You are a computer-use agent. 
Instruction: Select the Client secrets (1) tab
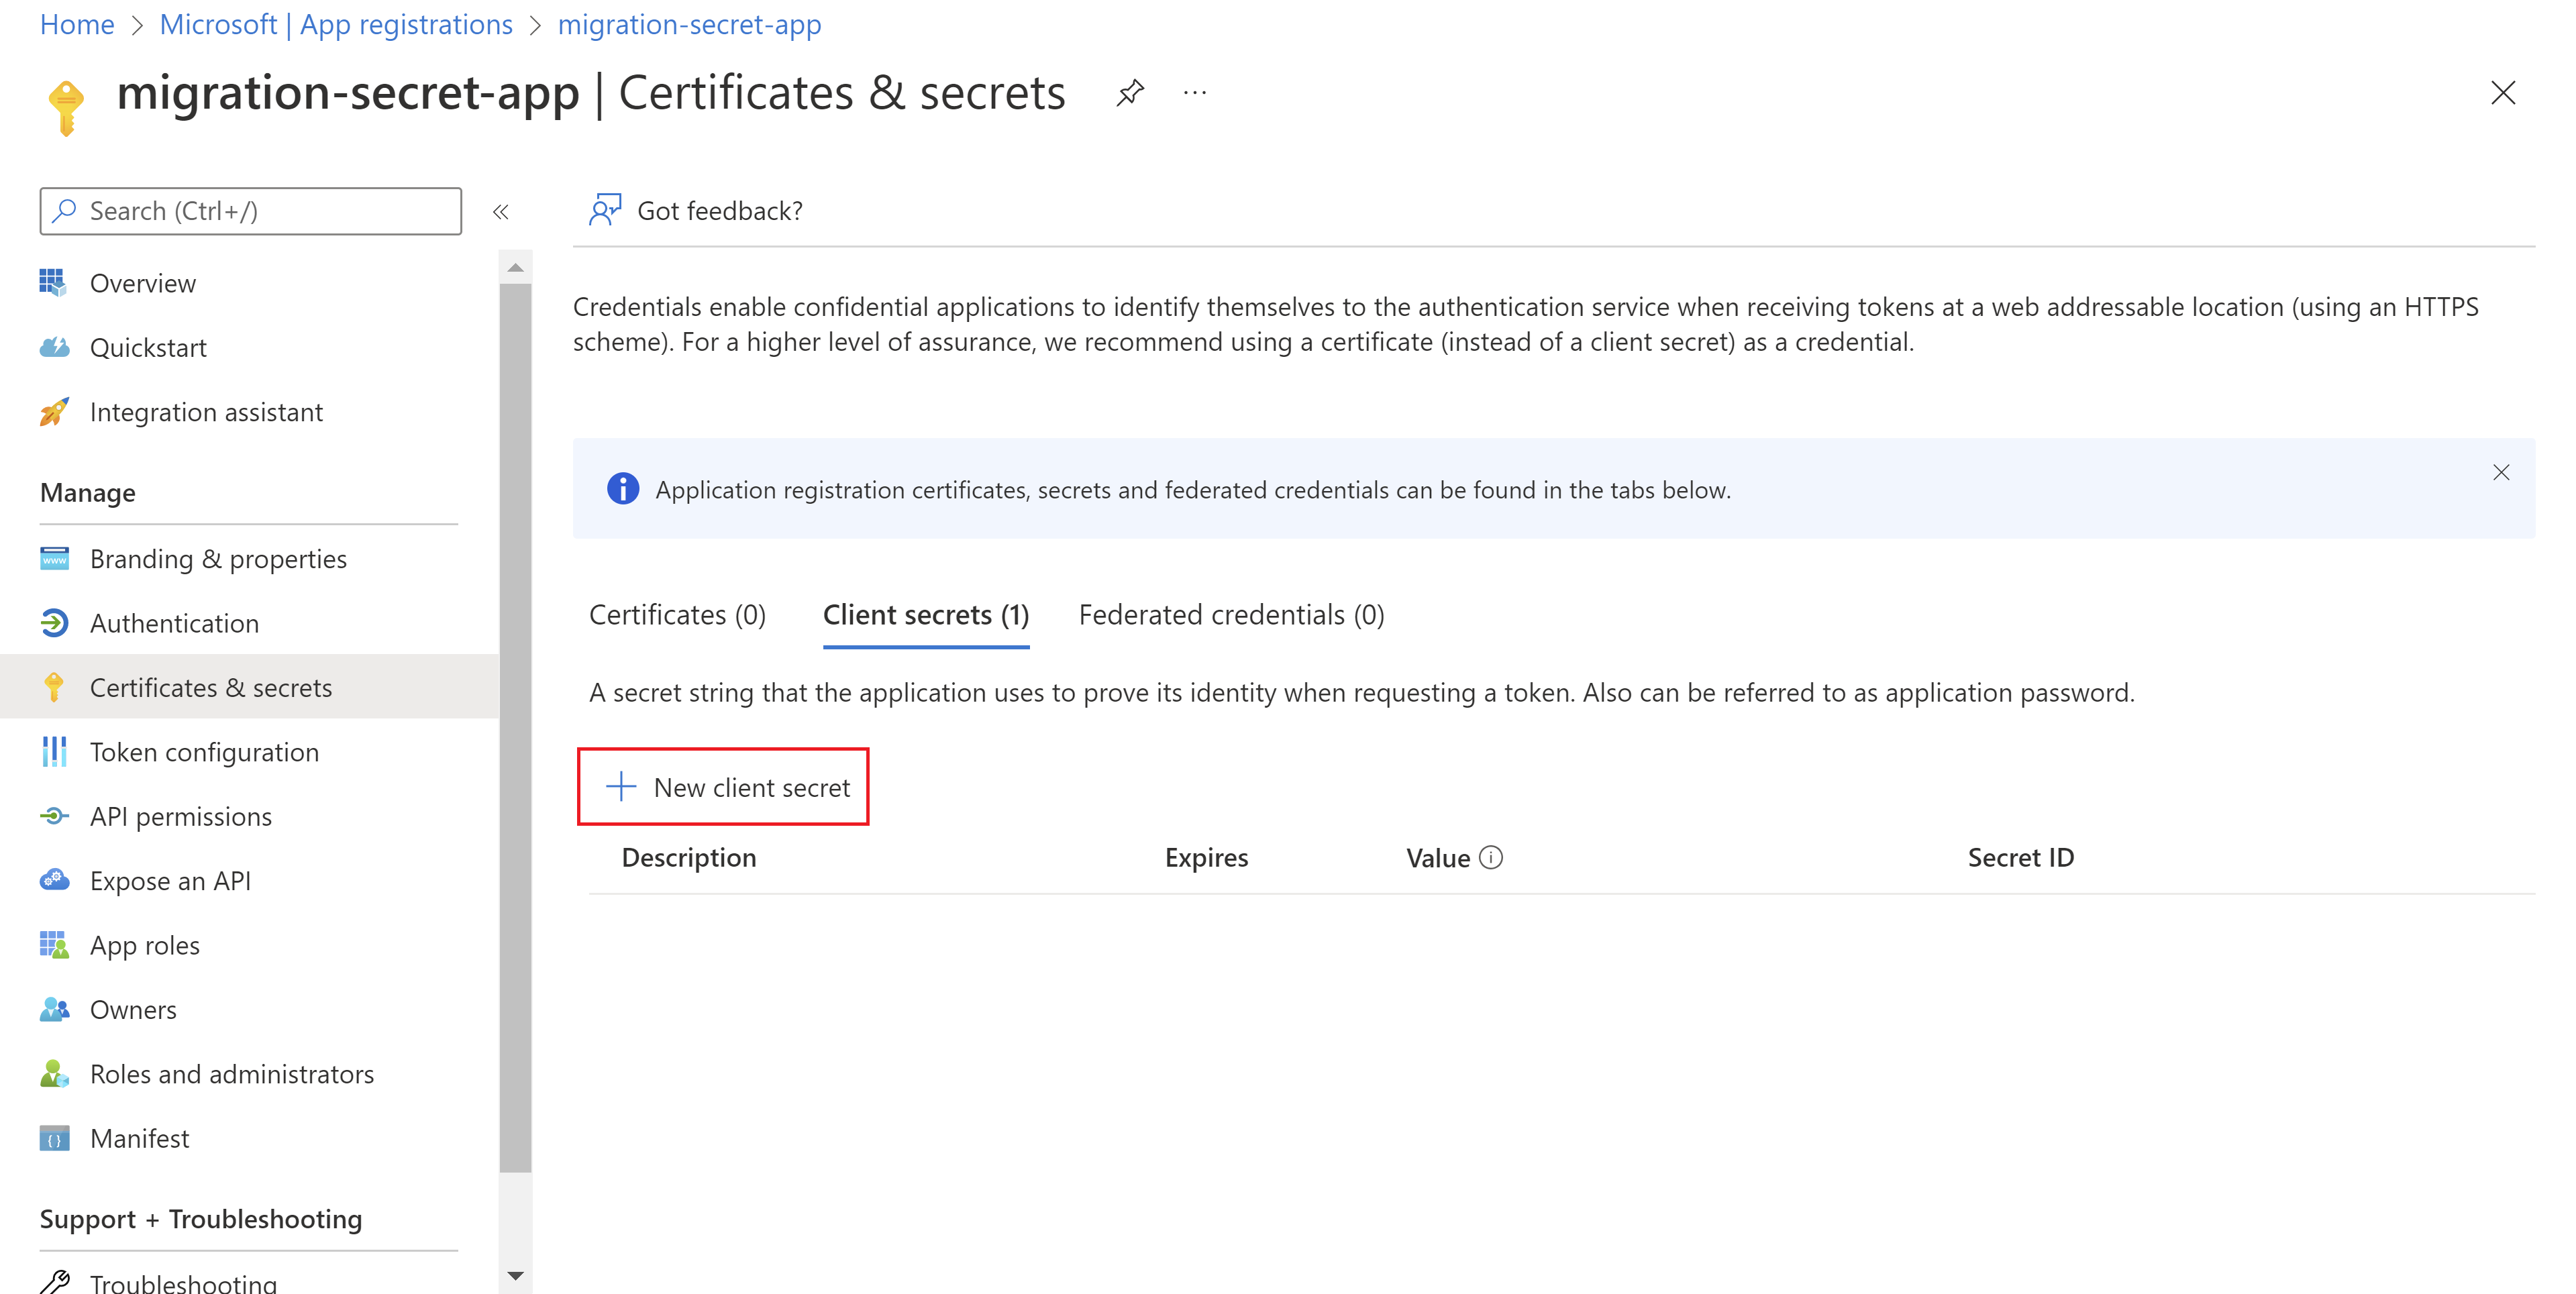(926, 615)
